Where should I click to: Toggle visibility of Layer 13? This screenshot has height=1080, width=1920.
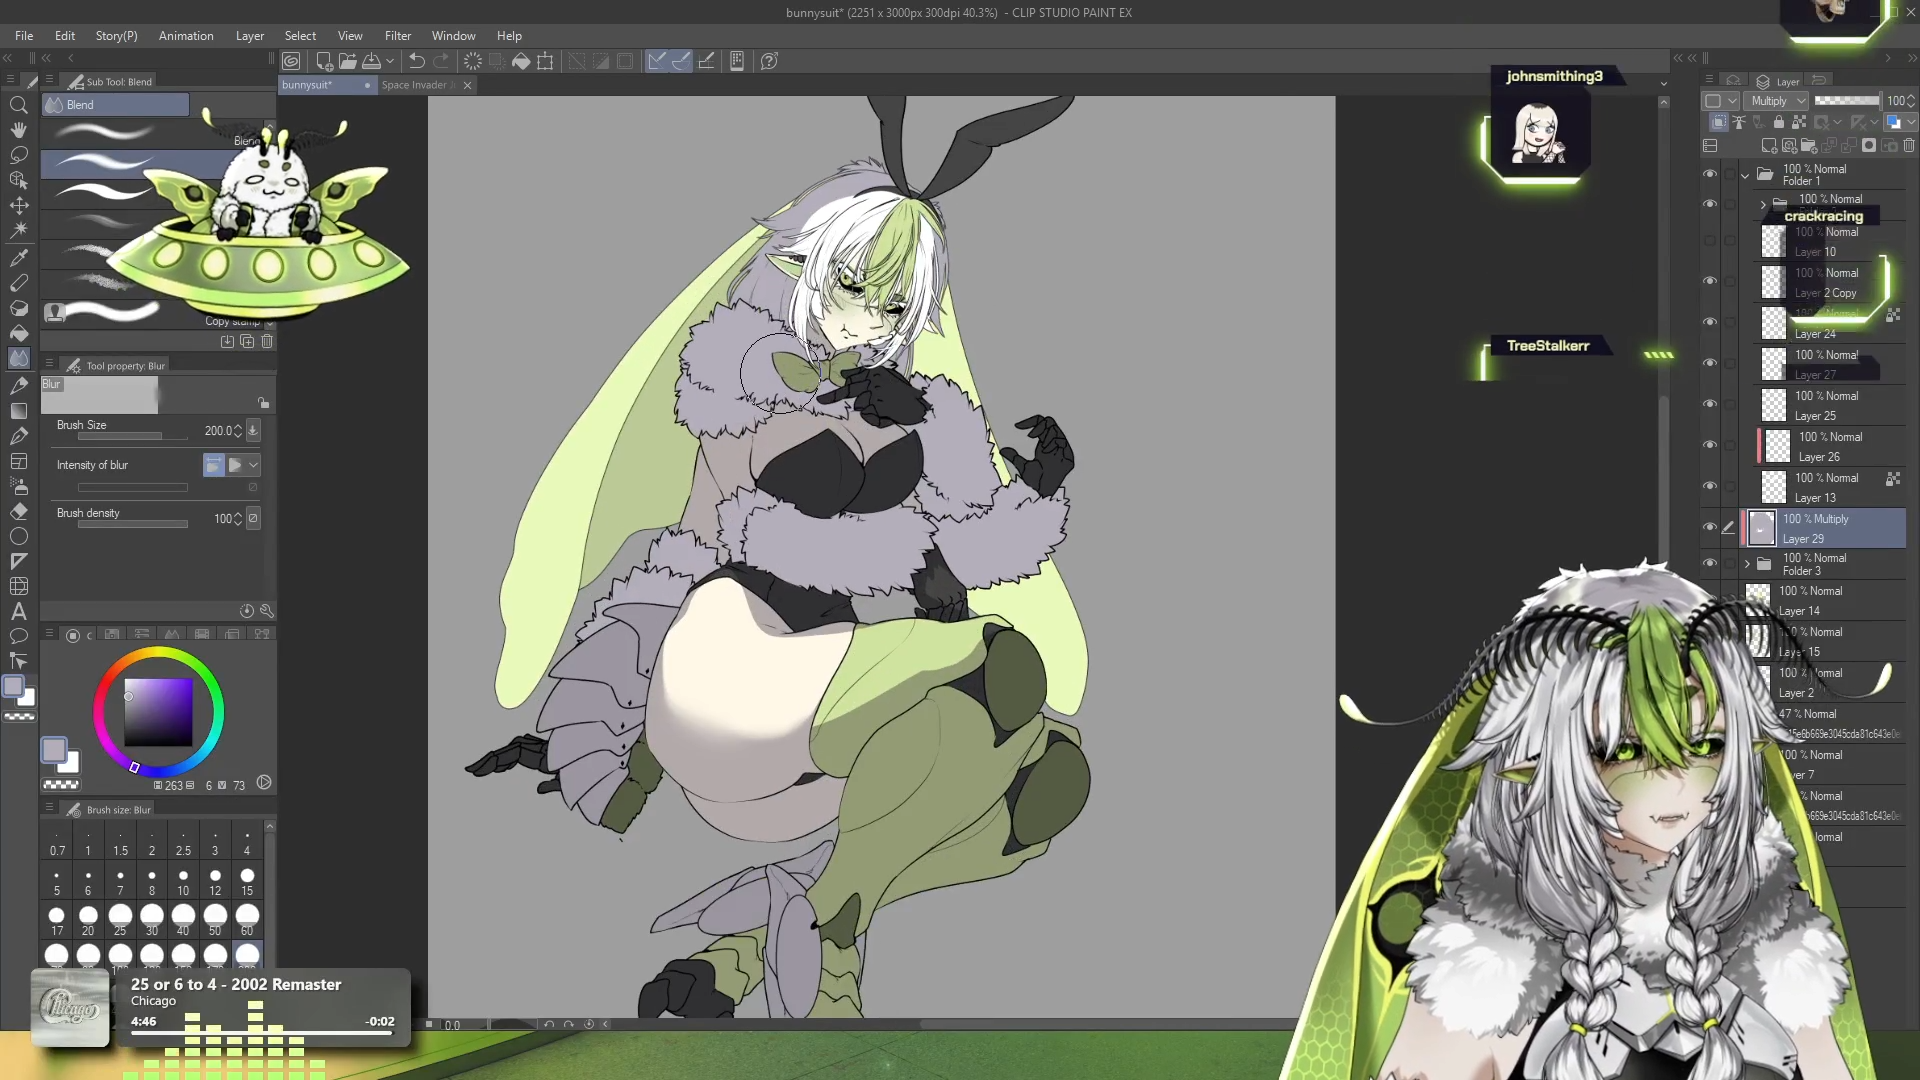click(x=1710, y=486)
